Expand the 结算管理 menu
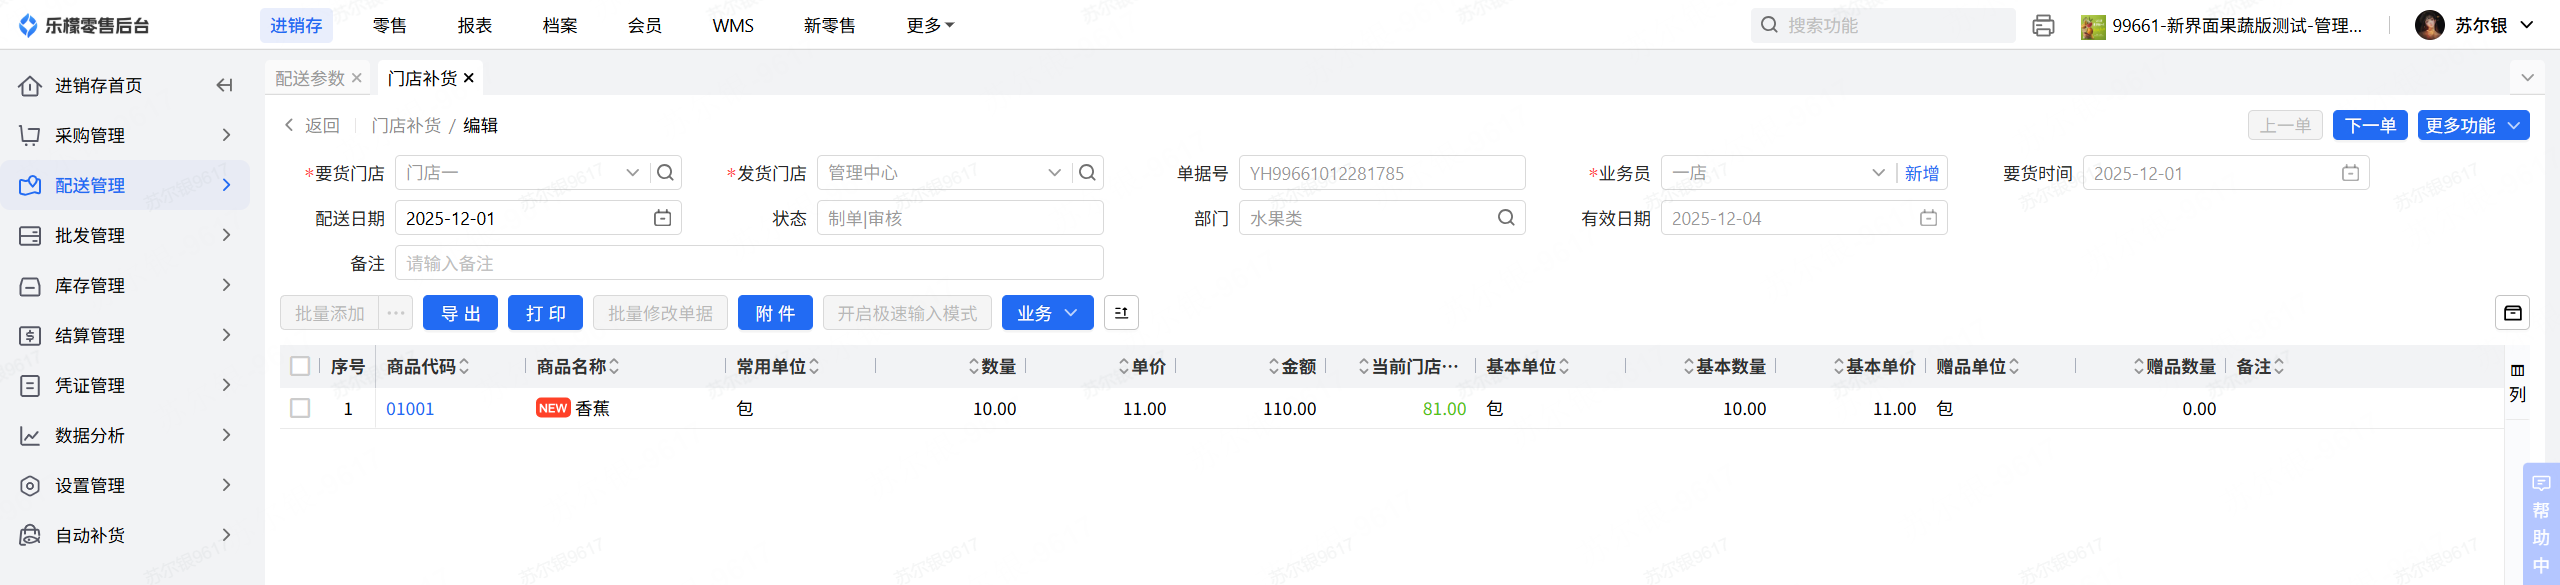2560x585 pixels. (226, 335)
